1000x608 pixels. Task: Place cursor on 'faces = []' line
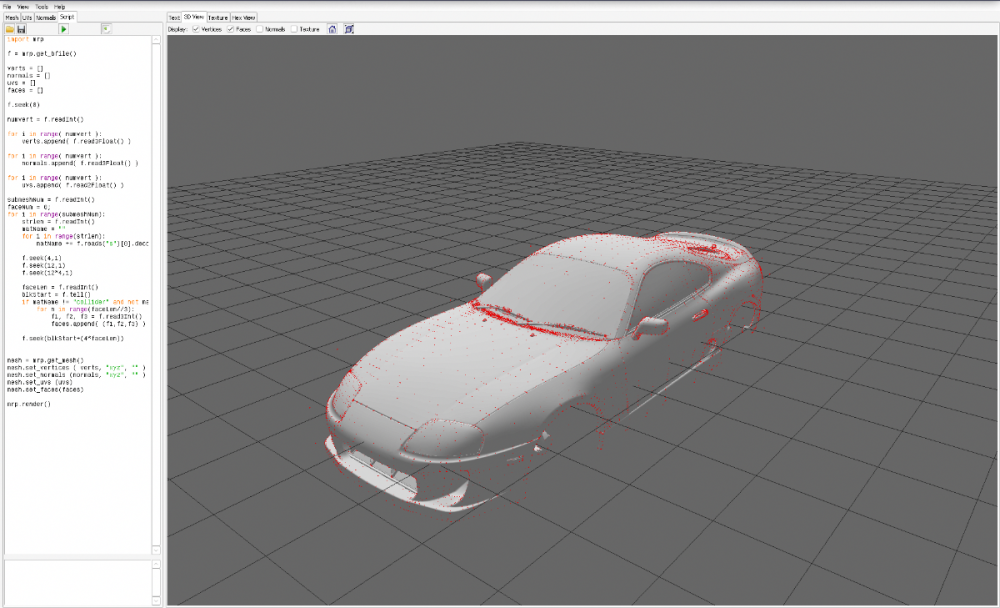click(x=25, y=90)
